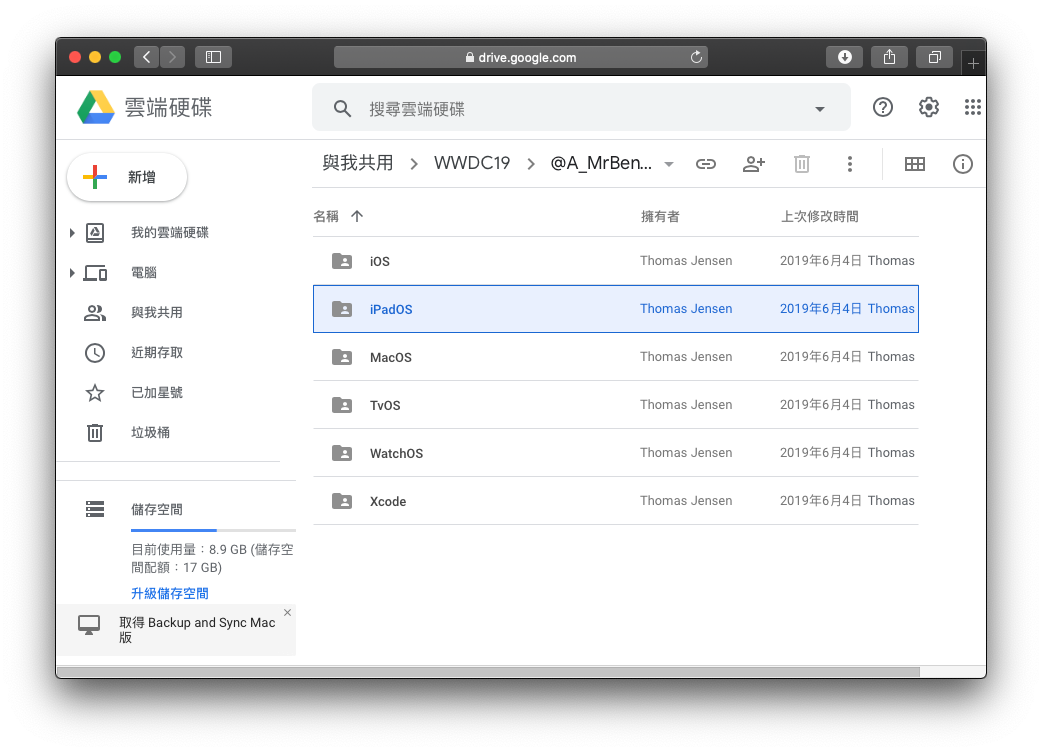Click the horizontal scrollbar at bottom
1042x752 pixels.
point(489,672)
